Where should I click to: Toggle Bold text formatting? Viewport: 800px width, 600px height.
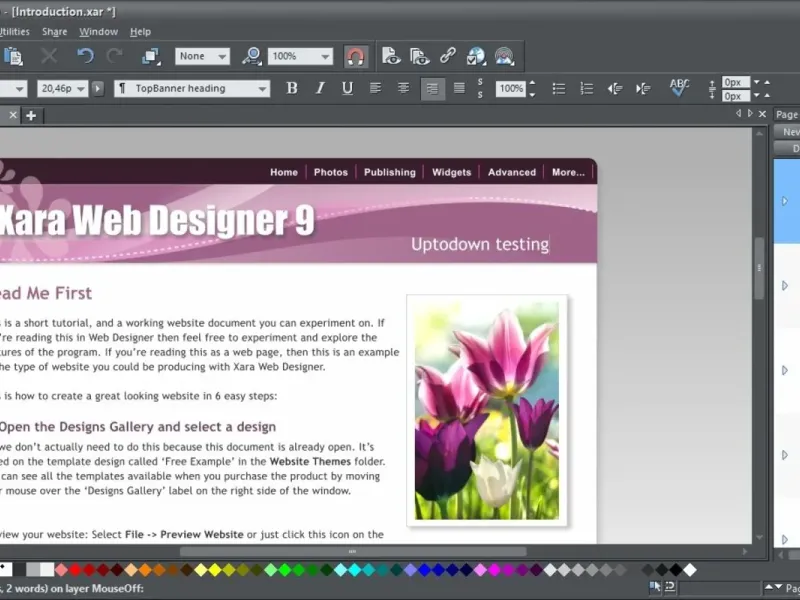pyautogui.click(x=292, y=88)
